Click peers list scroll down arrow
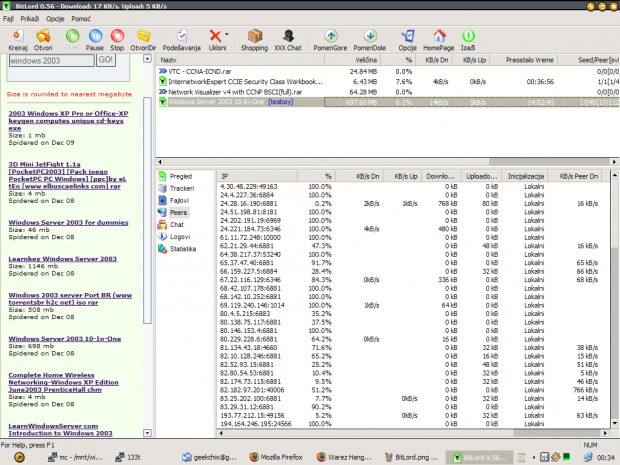 pyautogui.click(x=614, y=423)
